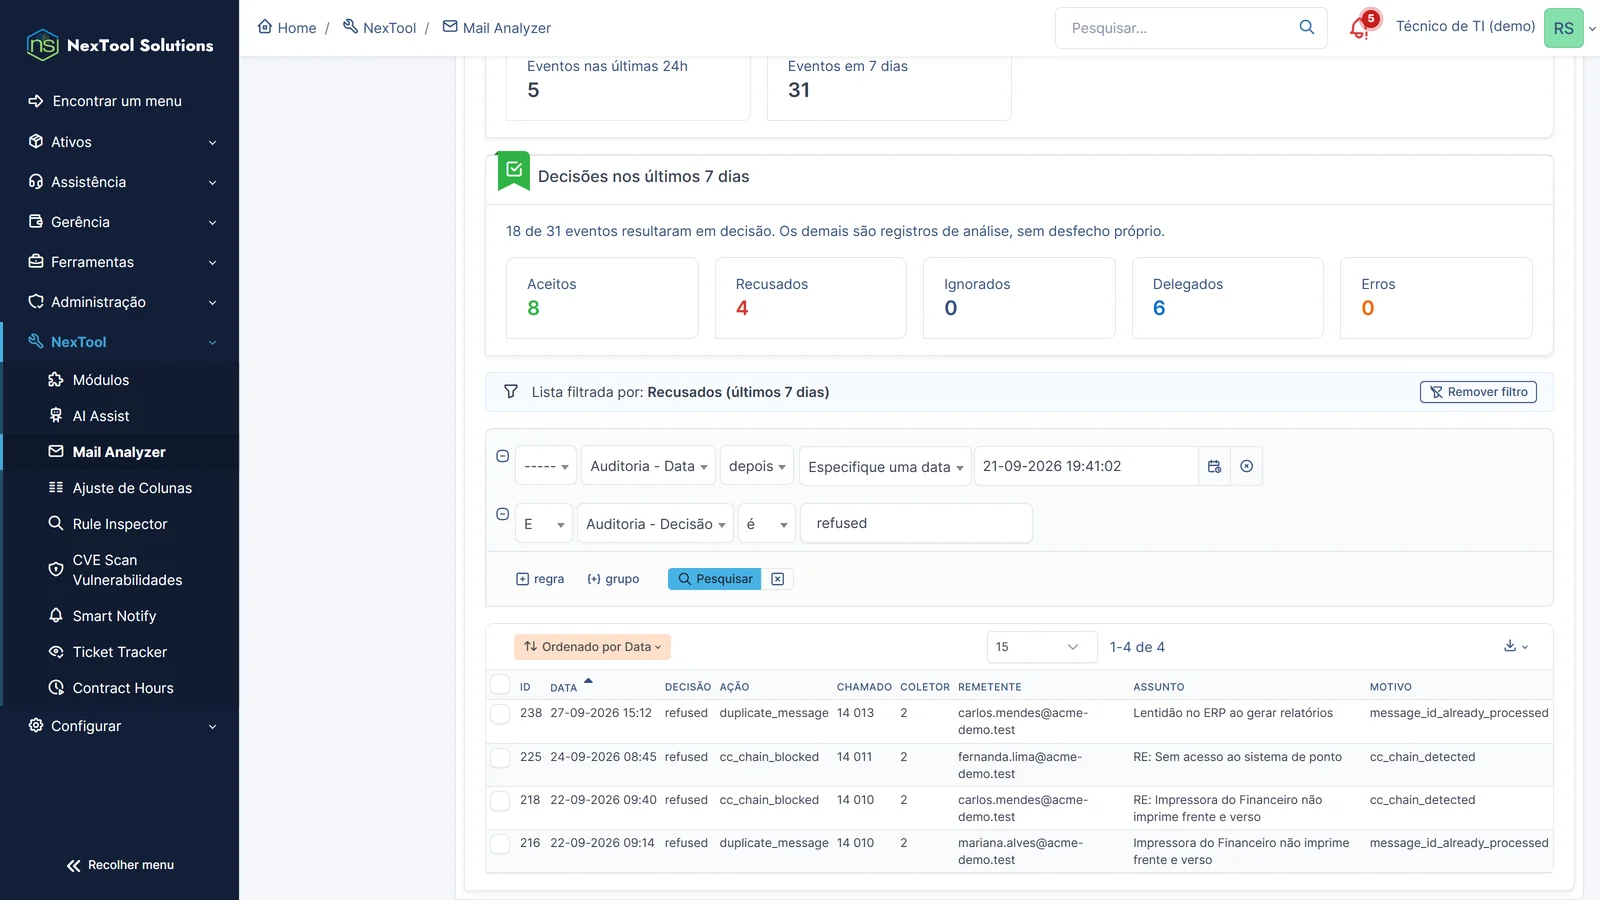The height and width of the screenshot is (900, 1600).
Task: Click the search magnifier icon
Action: click(1306, 28)
